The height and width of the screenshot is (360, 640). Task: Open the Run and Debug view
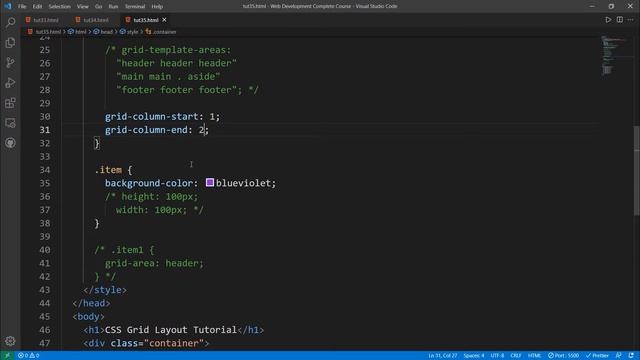[10, 82]
